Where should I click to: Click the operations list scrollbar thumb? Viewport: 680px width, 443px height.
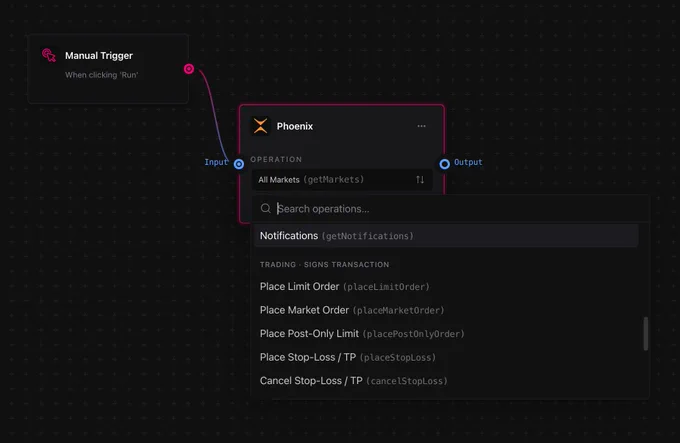pyautogui.click(x=646, y=333)
